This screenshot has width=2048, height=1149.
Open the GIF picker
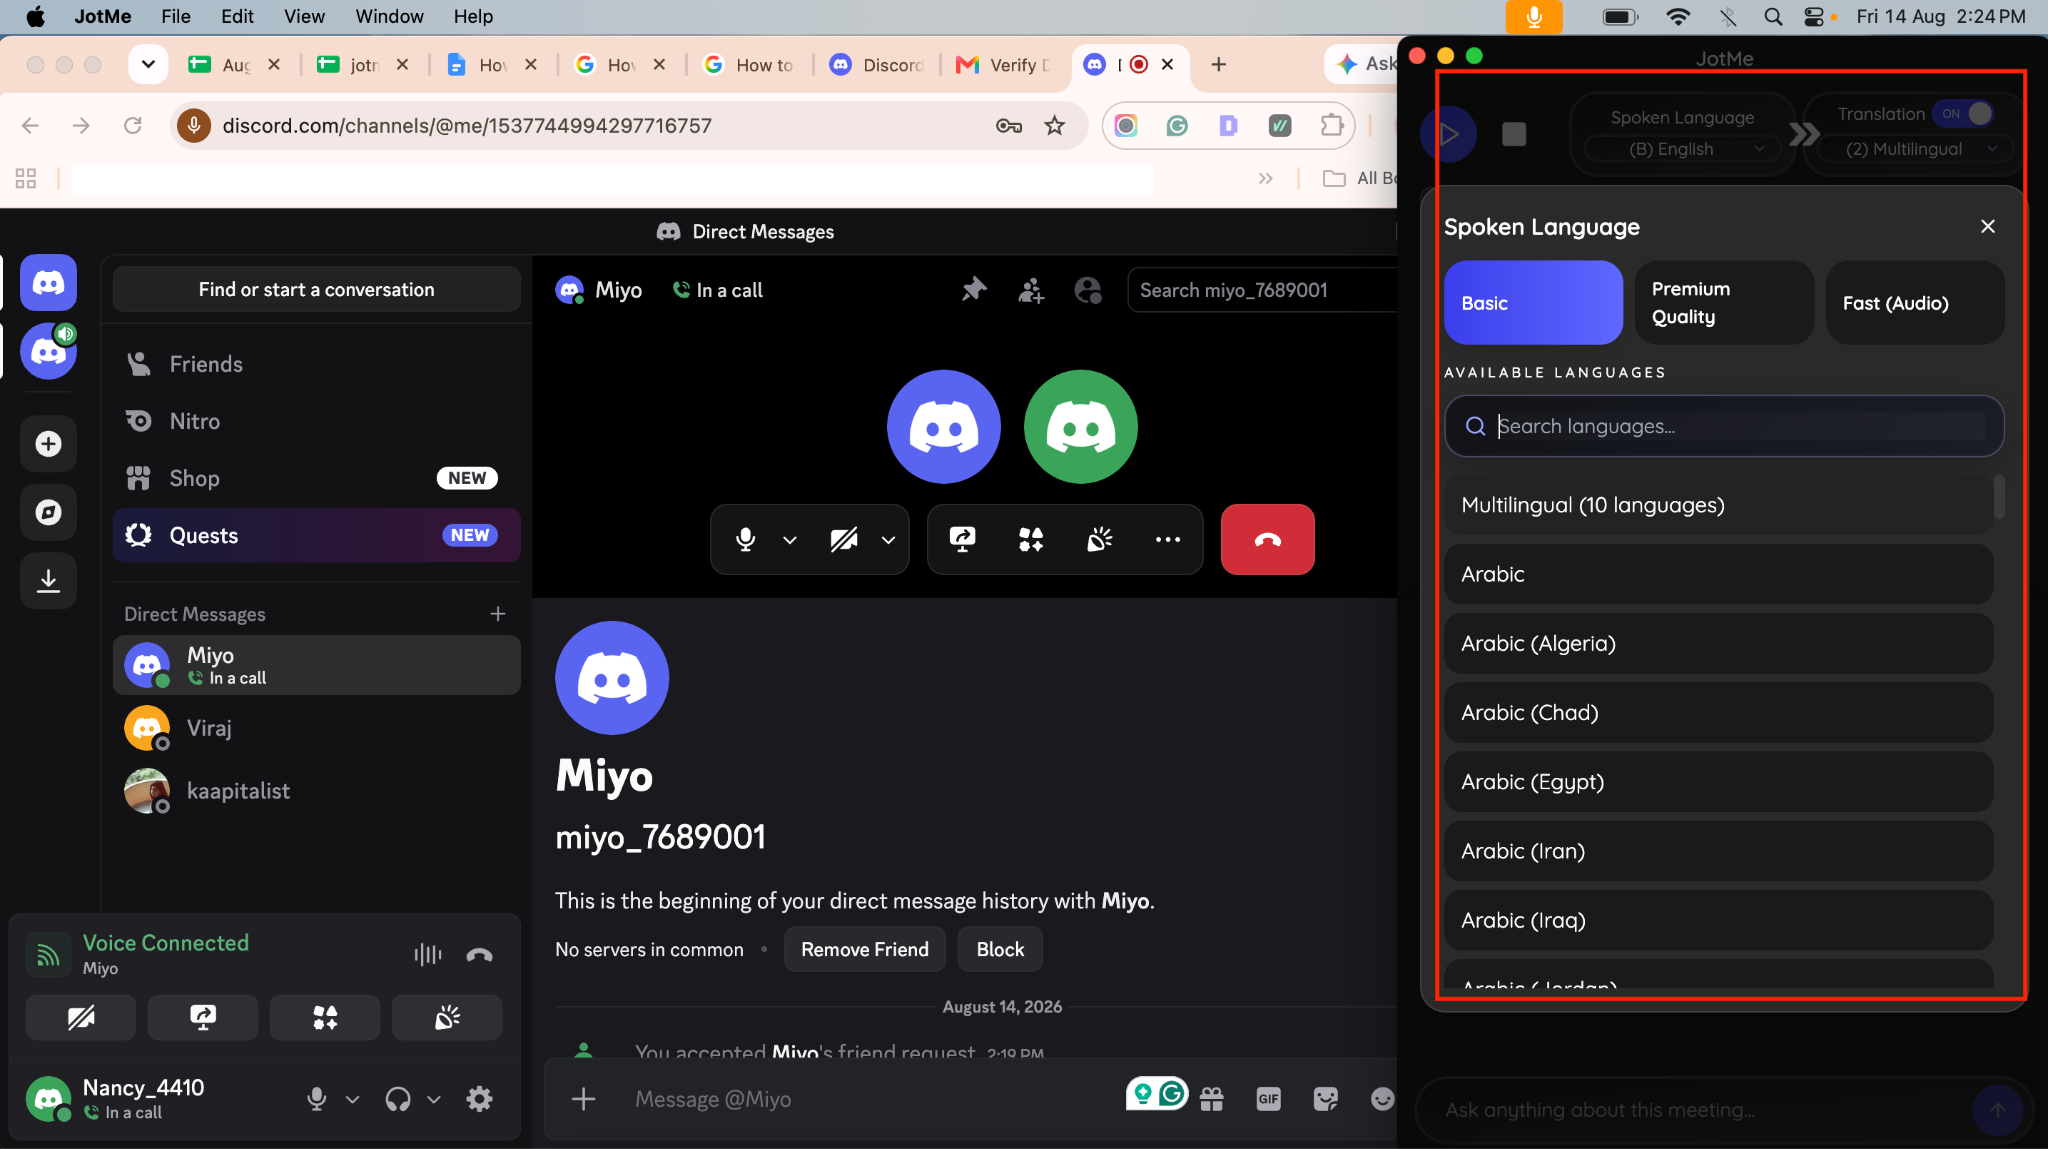(1269, 1099)
